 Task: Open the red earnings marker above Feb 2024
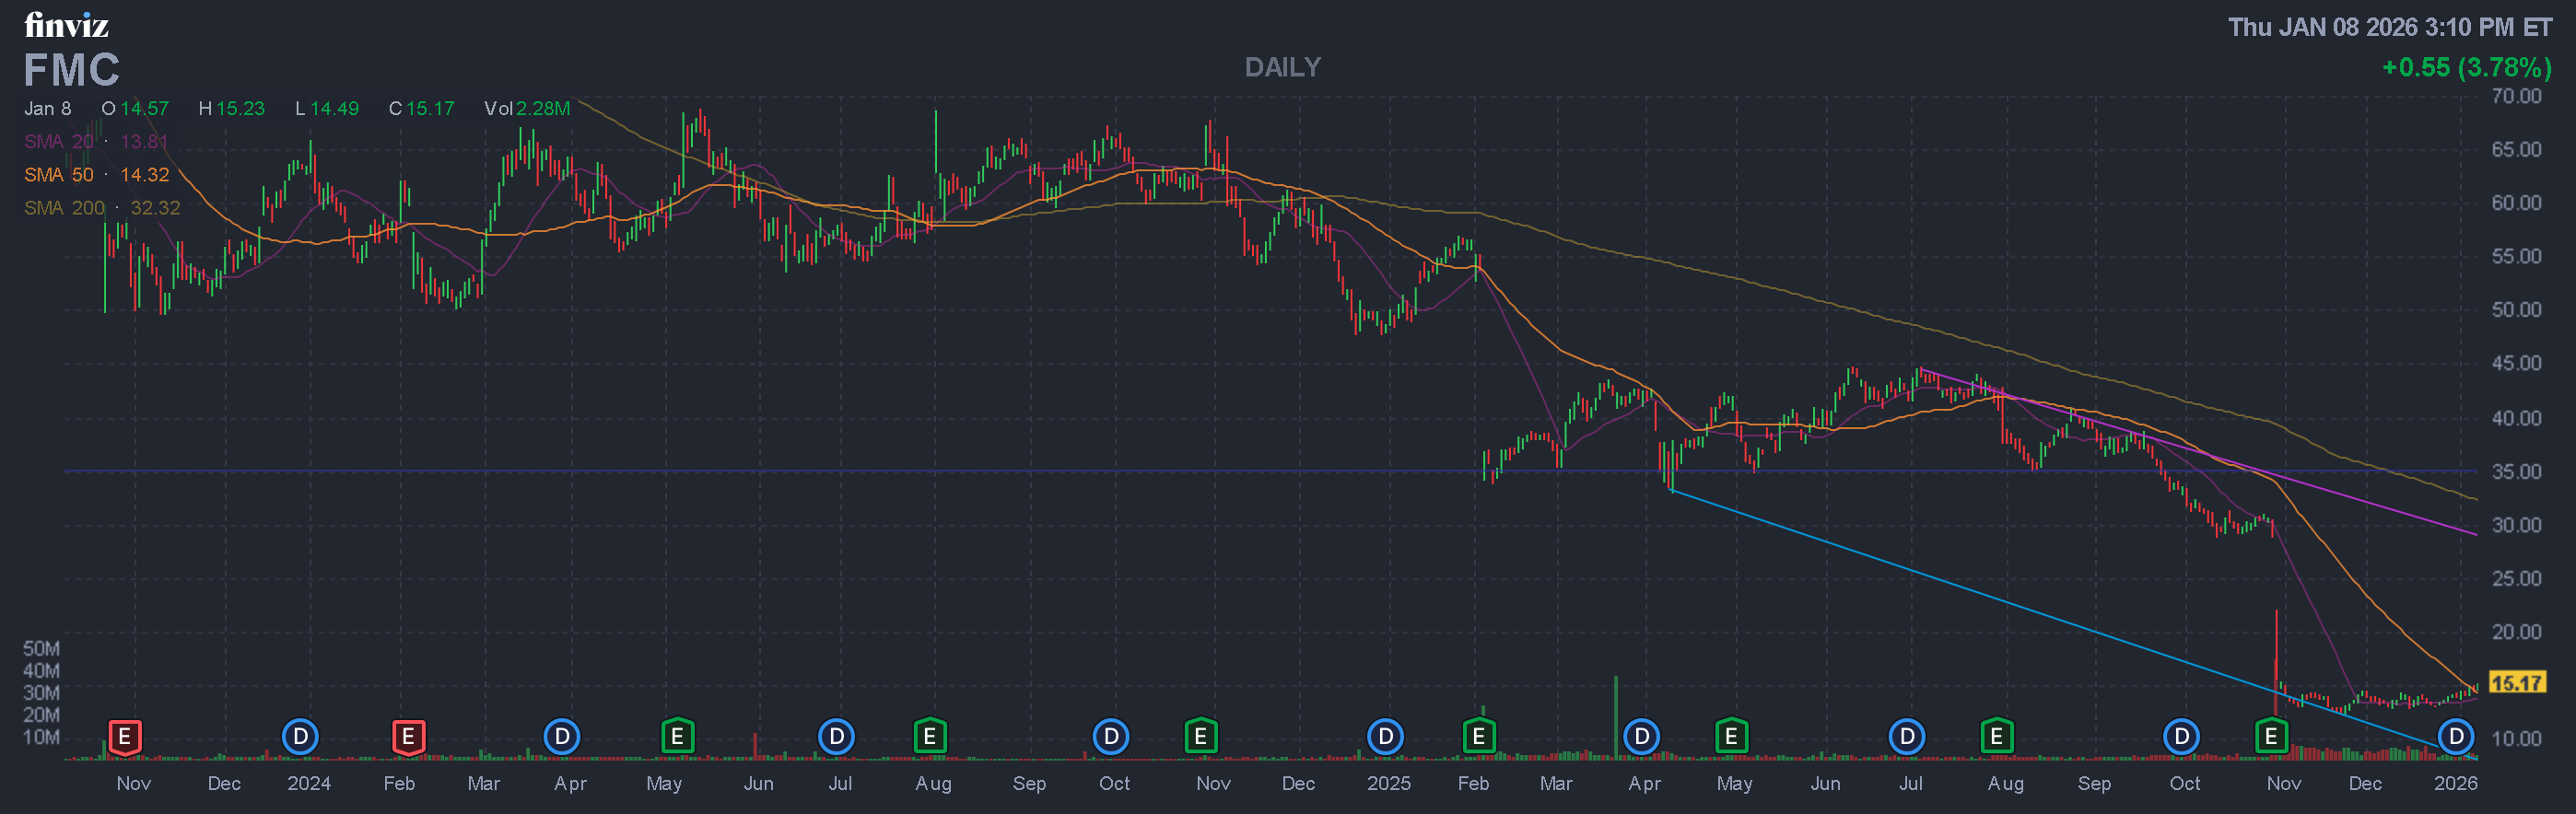coord(408,737)
